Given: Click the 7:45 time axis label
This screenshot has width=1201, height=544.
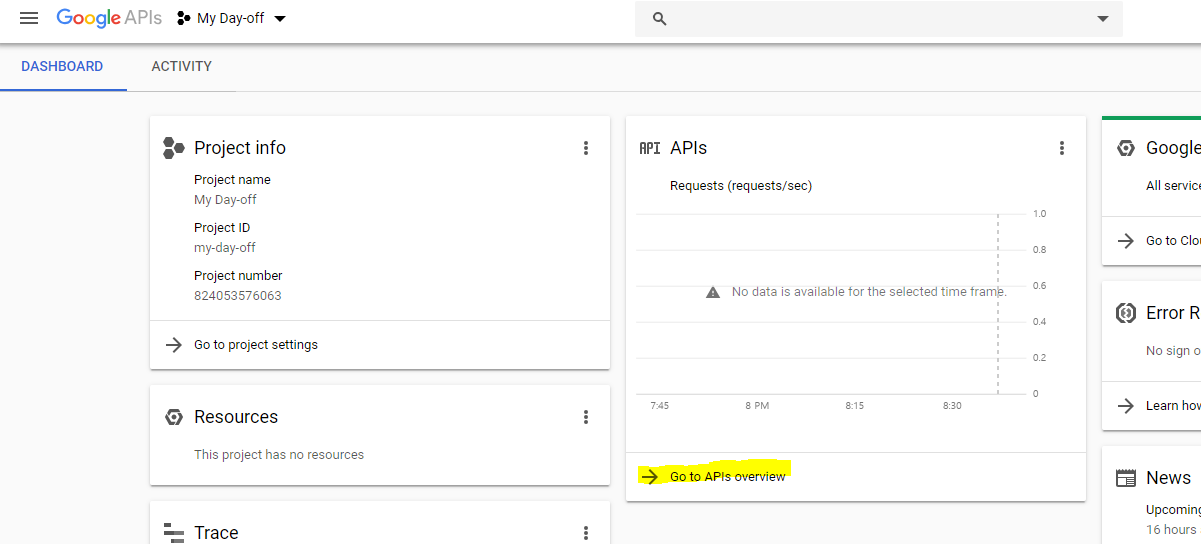Looking at the screenshot, I should 659,406.
